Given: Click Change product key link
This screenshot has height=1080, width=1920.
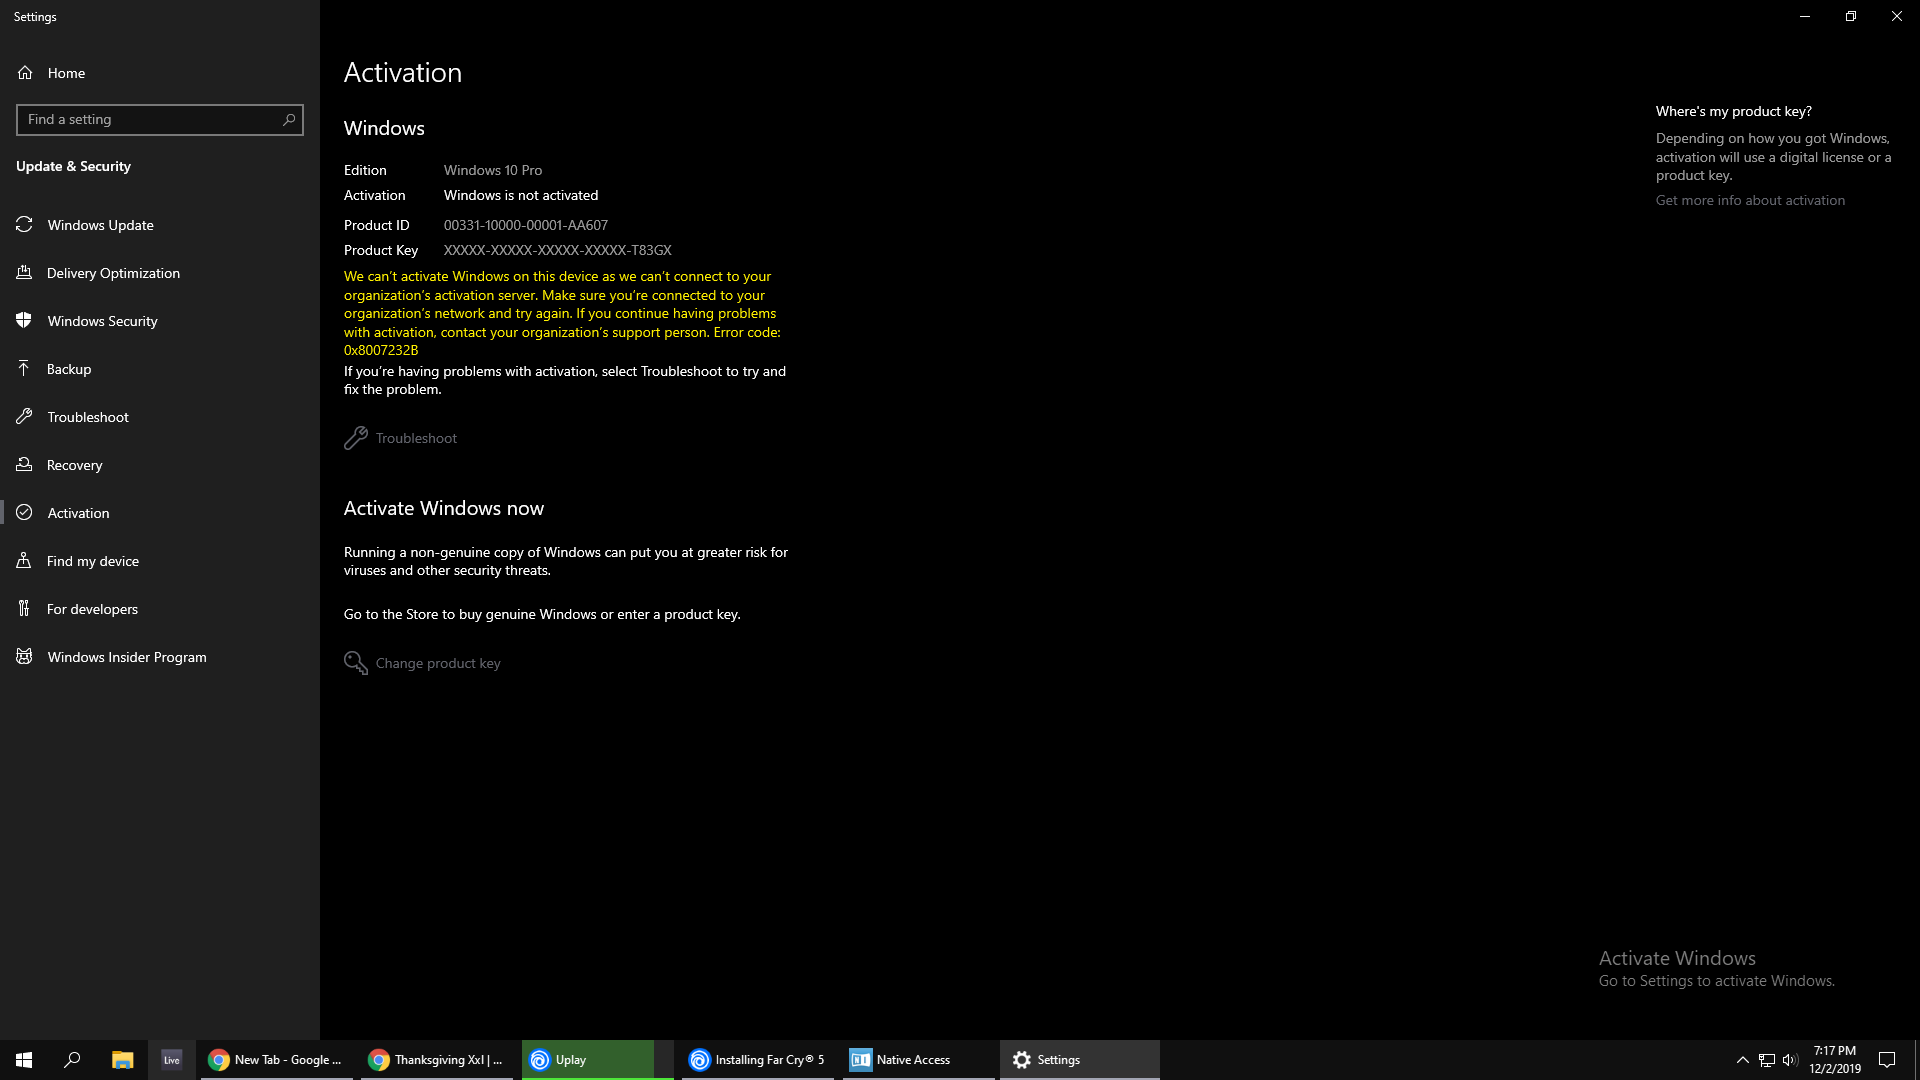Looking at the screenshot, I should point(438,662).
